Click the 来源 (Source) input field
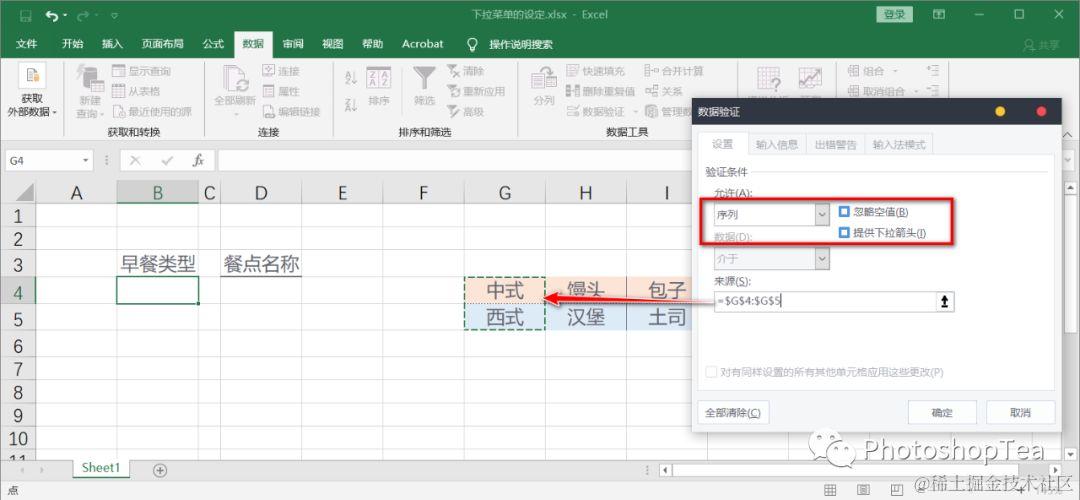 [x=824, y=301]
